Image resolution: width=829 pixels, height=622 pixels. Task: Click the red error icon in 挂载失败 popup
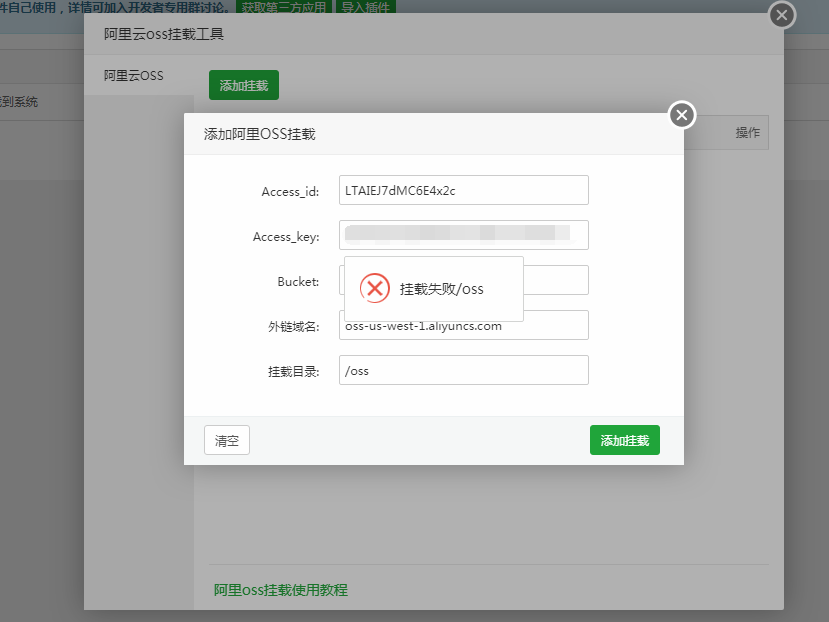coord(375,288)
